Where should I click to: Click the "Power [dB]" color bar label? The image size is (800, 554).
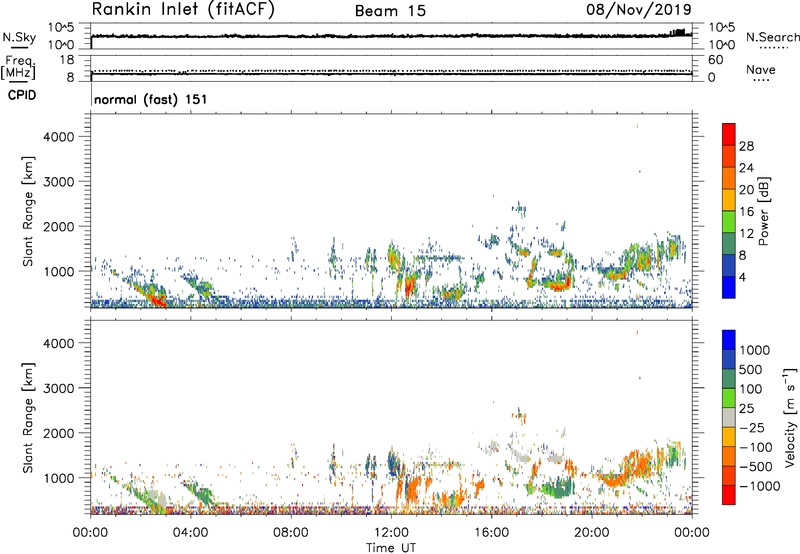tap(763, 211)
